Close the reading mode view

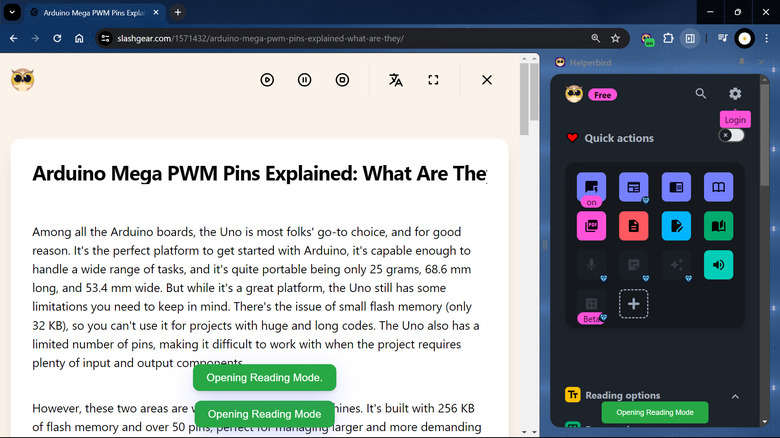point(487,80)
